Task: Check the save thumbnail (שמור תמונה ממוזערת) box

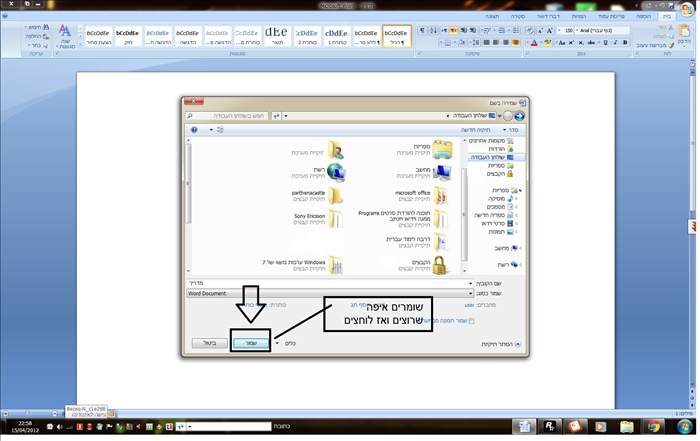Action: (x=471, y=321)
